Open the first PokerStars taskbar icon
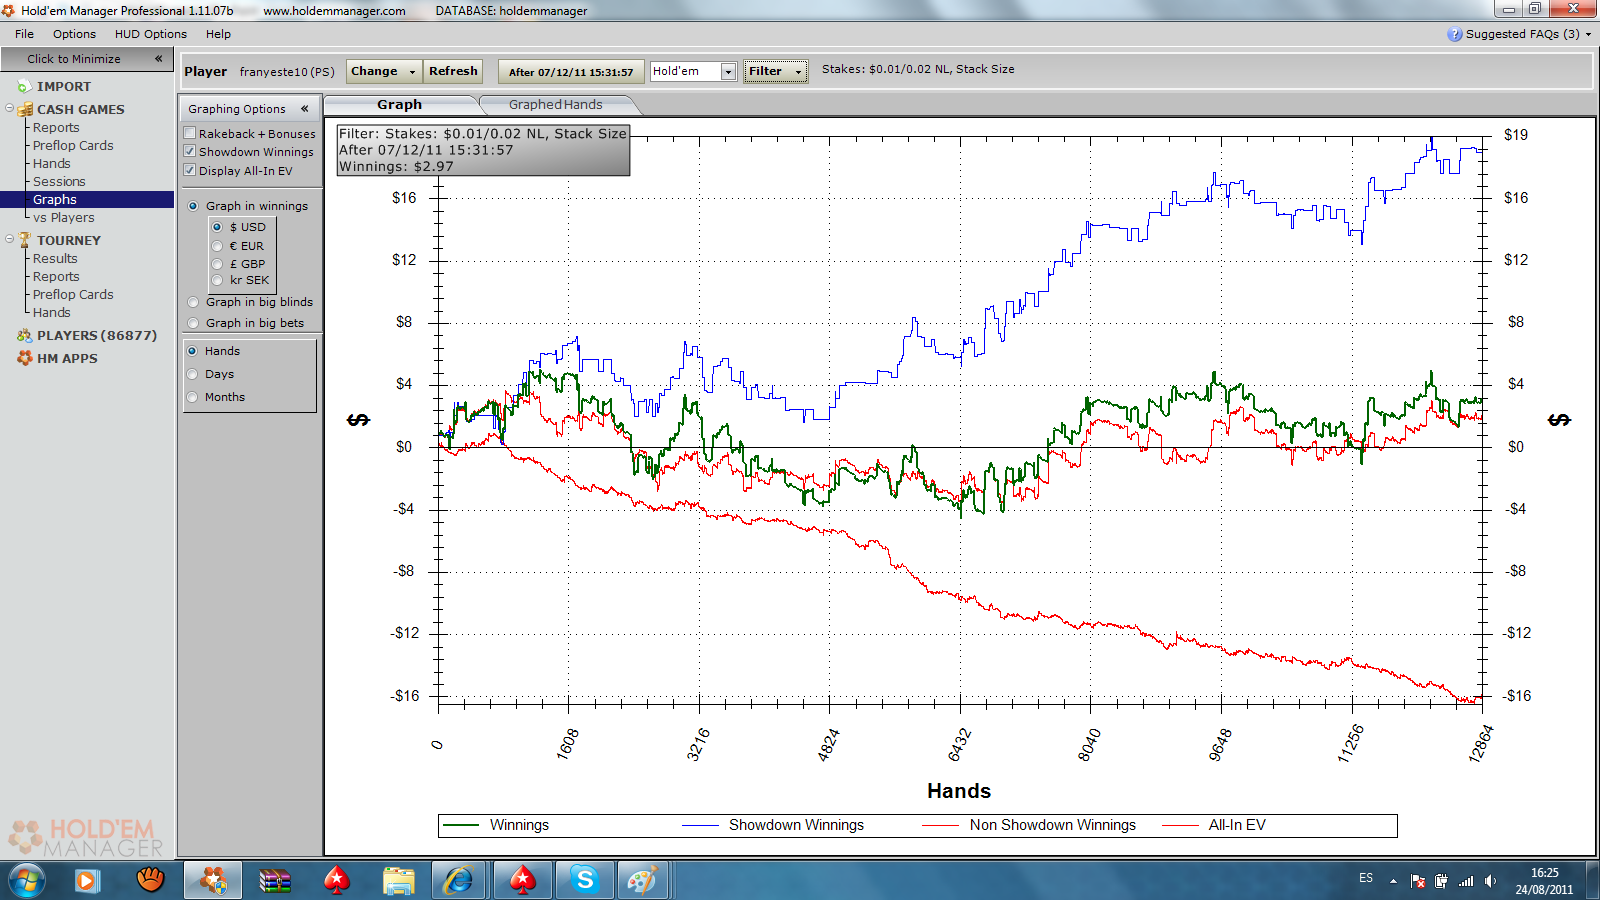Image resolution: width=1600 pixels, height=900 pixels. pos(337,881)
